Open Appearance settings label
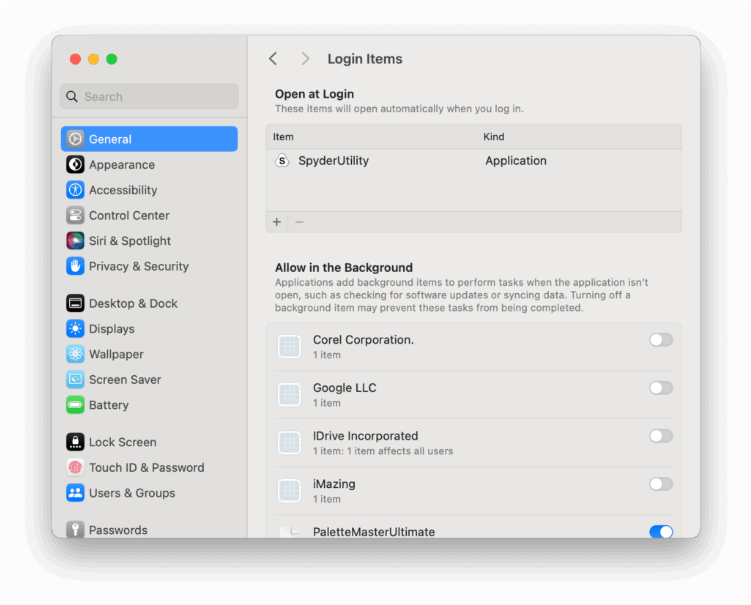The image size is (751, 605). coord(122,165)
